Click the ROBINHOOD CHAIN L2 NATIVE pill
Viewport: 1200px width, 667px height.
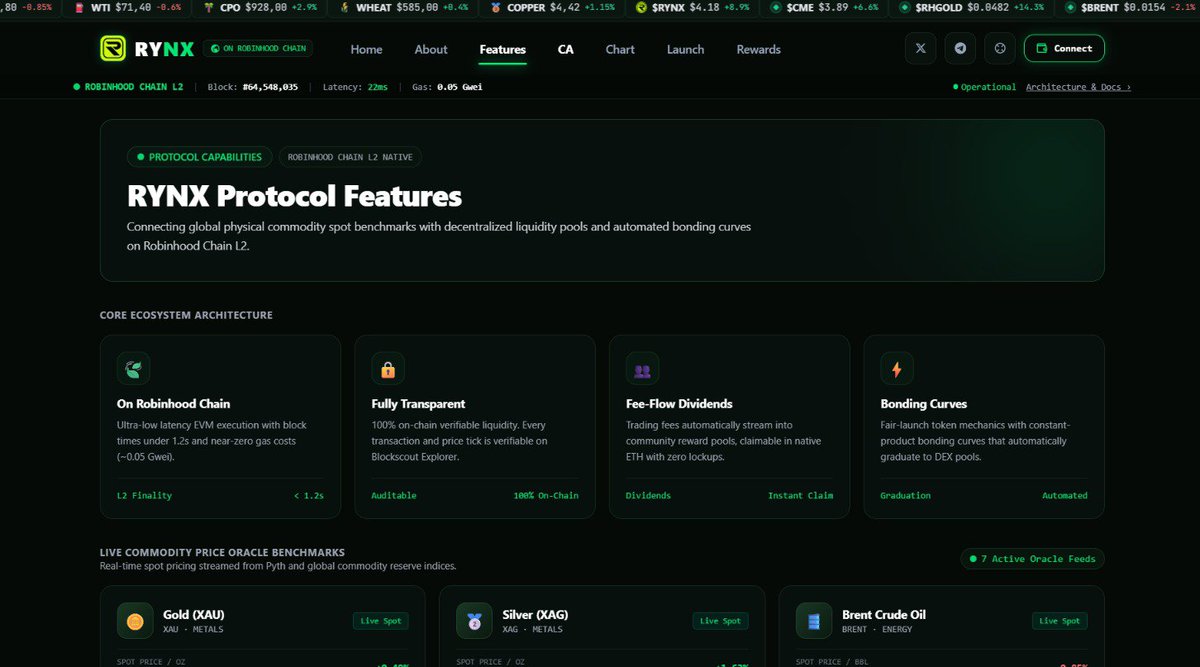pos(350,157)
